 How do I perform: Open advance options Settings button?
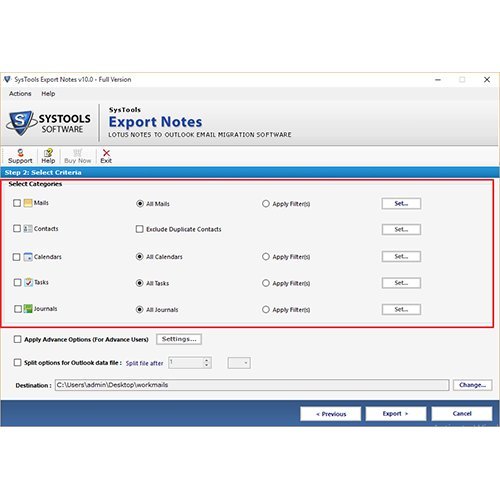pyautogui.click(x=179, y=339)
